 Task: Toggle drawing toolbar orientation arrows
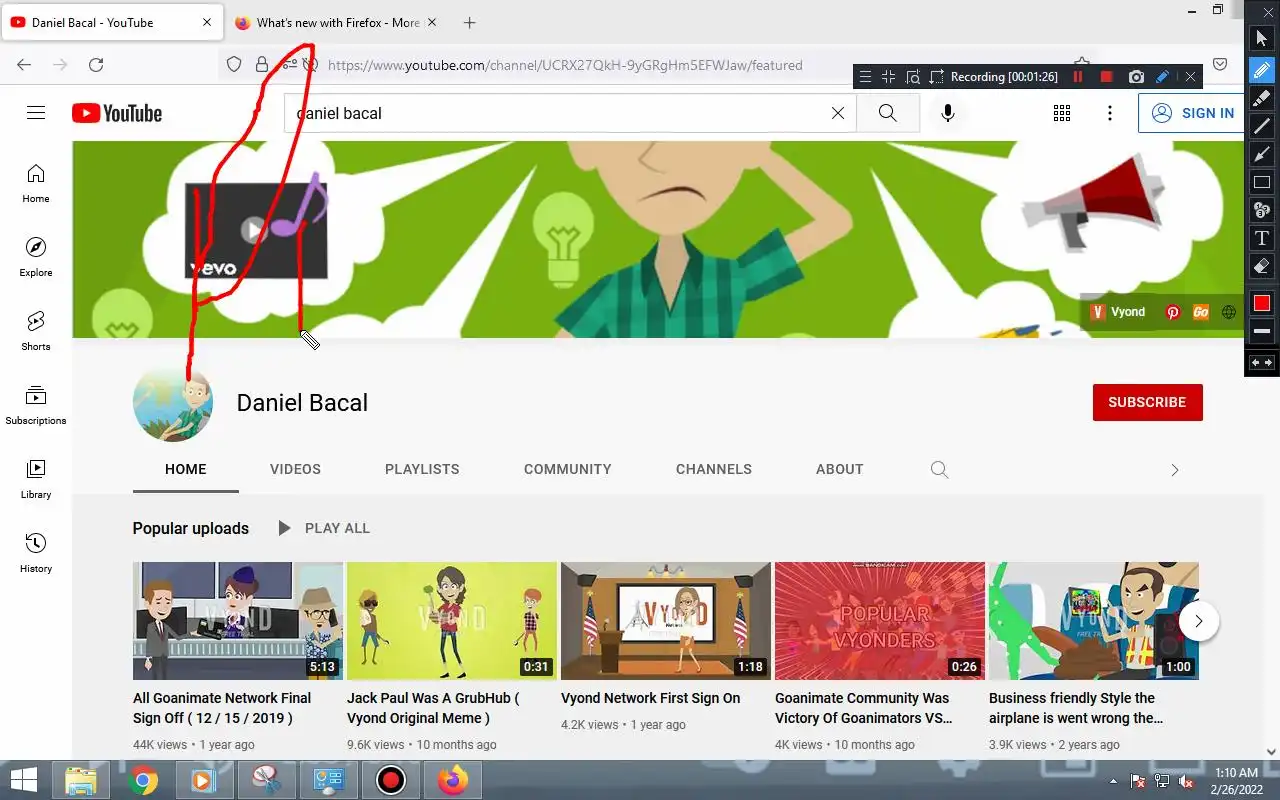(1262, 363)
